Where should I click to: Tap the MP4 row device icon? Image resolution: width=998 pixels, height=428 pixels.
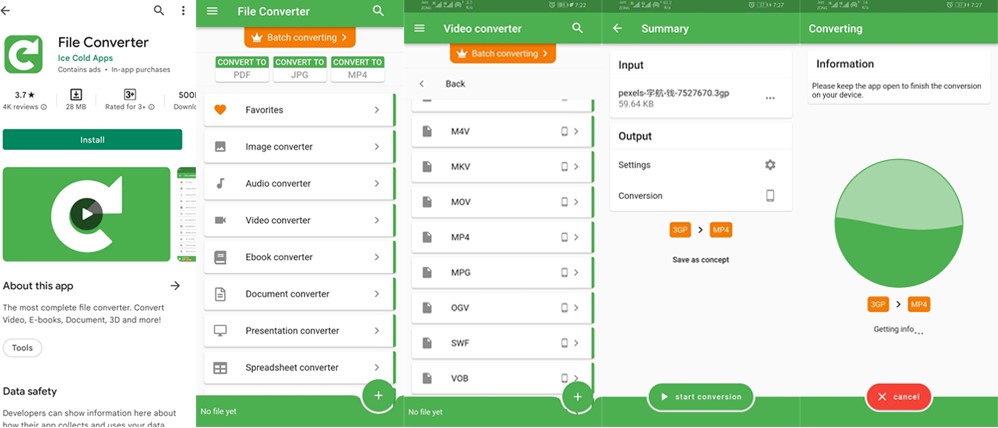[564, 238]
